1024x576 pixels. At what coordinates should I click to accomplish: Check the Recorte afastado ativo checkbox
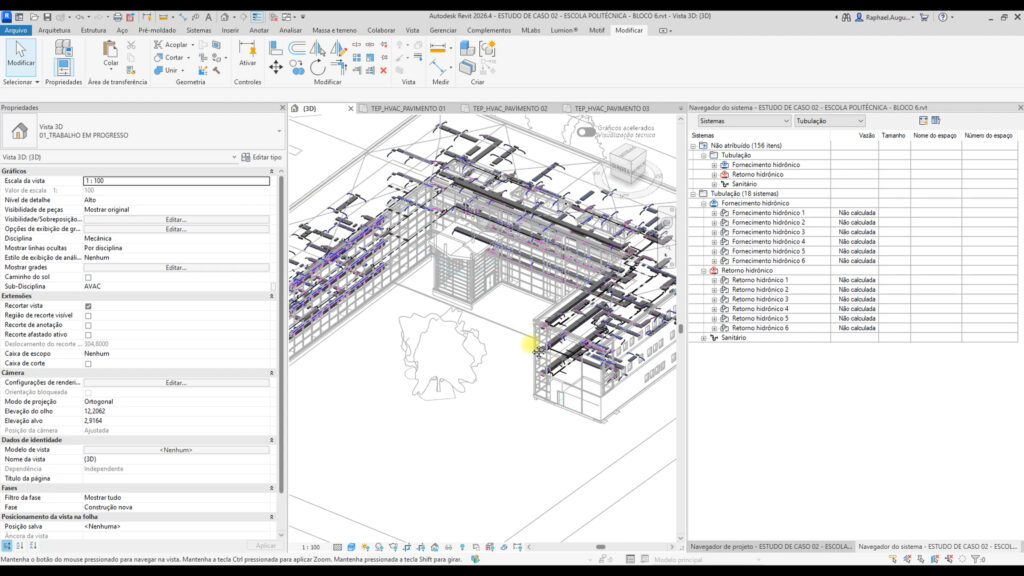tap(88, 334)
